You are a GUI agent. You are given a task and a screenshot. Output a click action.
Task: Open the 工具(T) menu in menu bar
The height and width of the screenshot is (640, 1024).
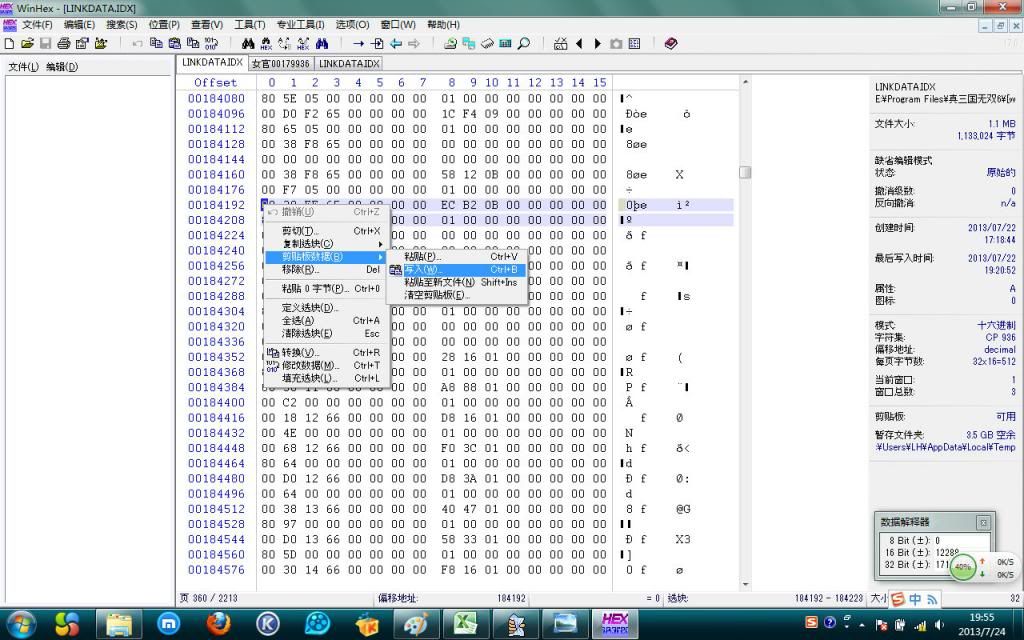[249, 24]
